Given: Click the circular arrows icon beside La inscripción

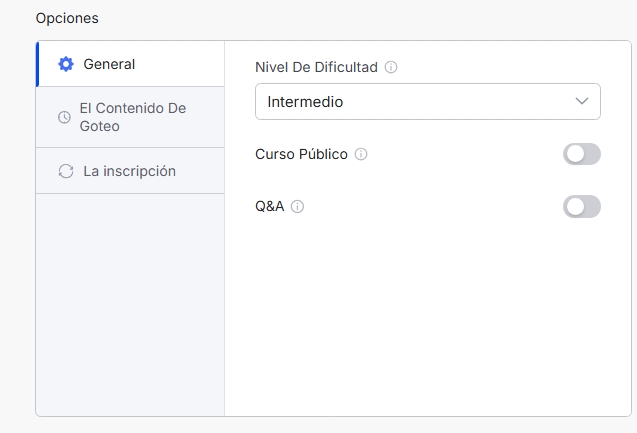Looking at the screenshot, I should (66, 171).
